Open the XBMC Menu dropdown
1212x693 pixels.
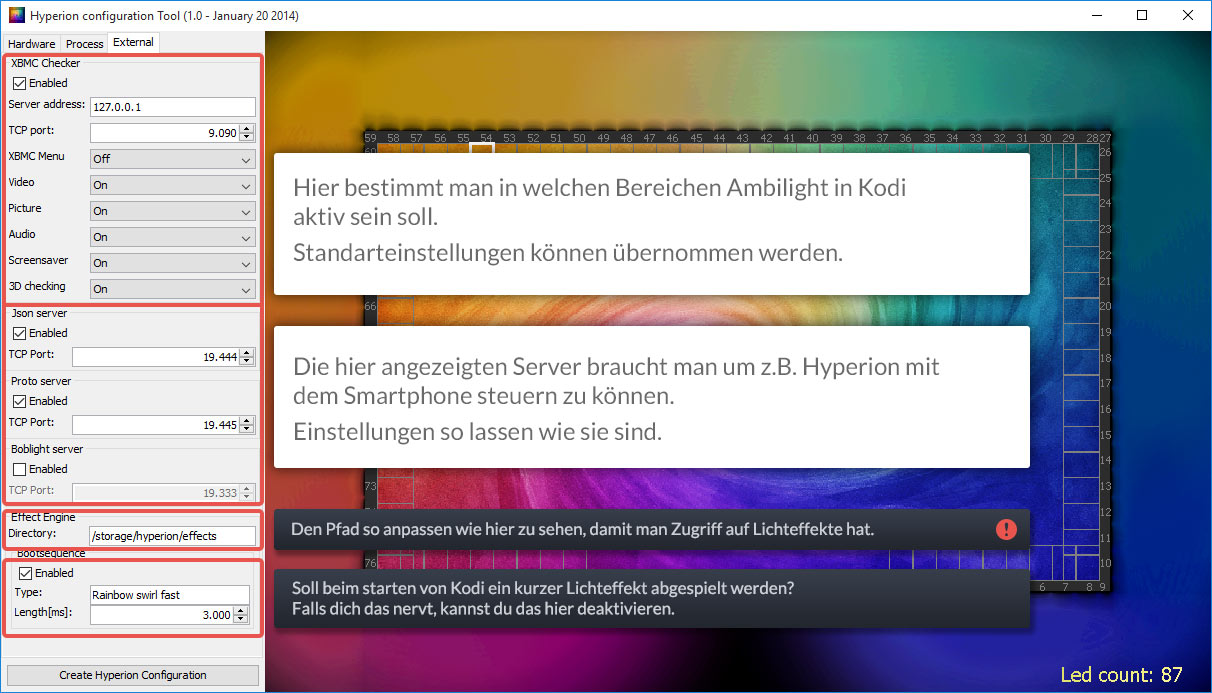[x=172, y=159]
